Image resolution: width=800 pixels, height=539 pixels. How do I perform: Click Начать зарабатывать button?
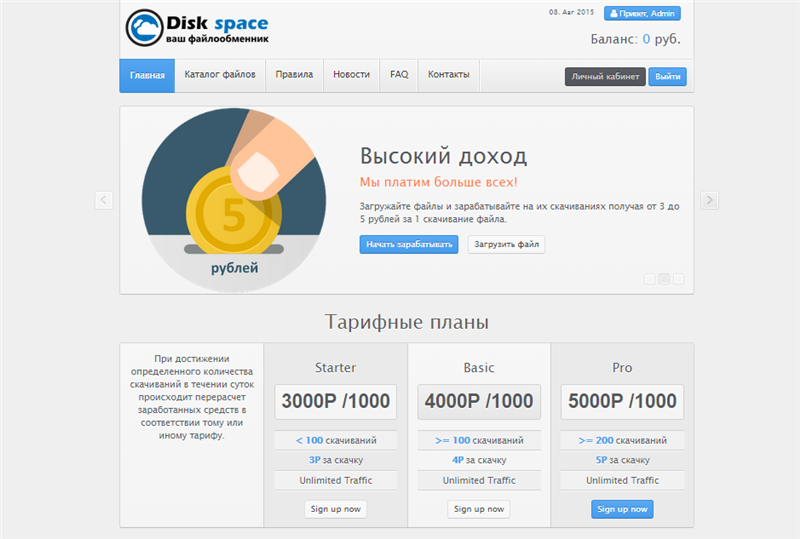(409, 244)
